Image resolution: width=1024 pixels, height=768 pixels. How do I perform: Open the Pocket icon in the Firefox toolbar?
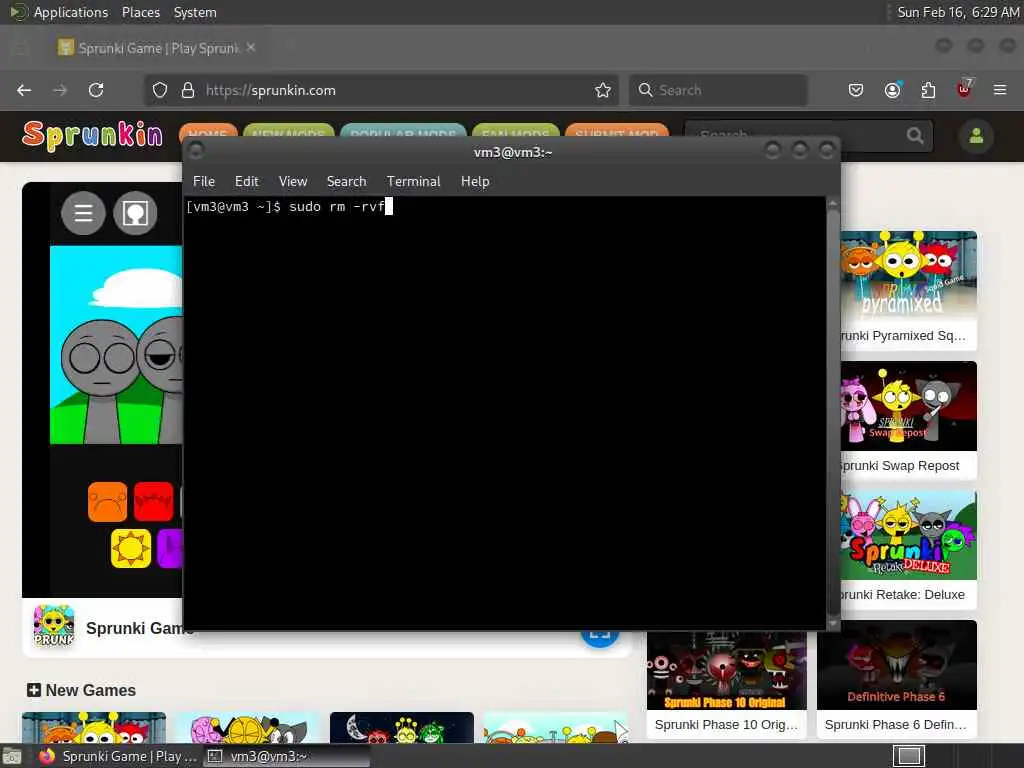coord(856,90)
